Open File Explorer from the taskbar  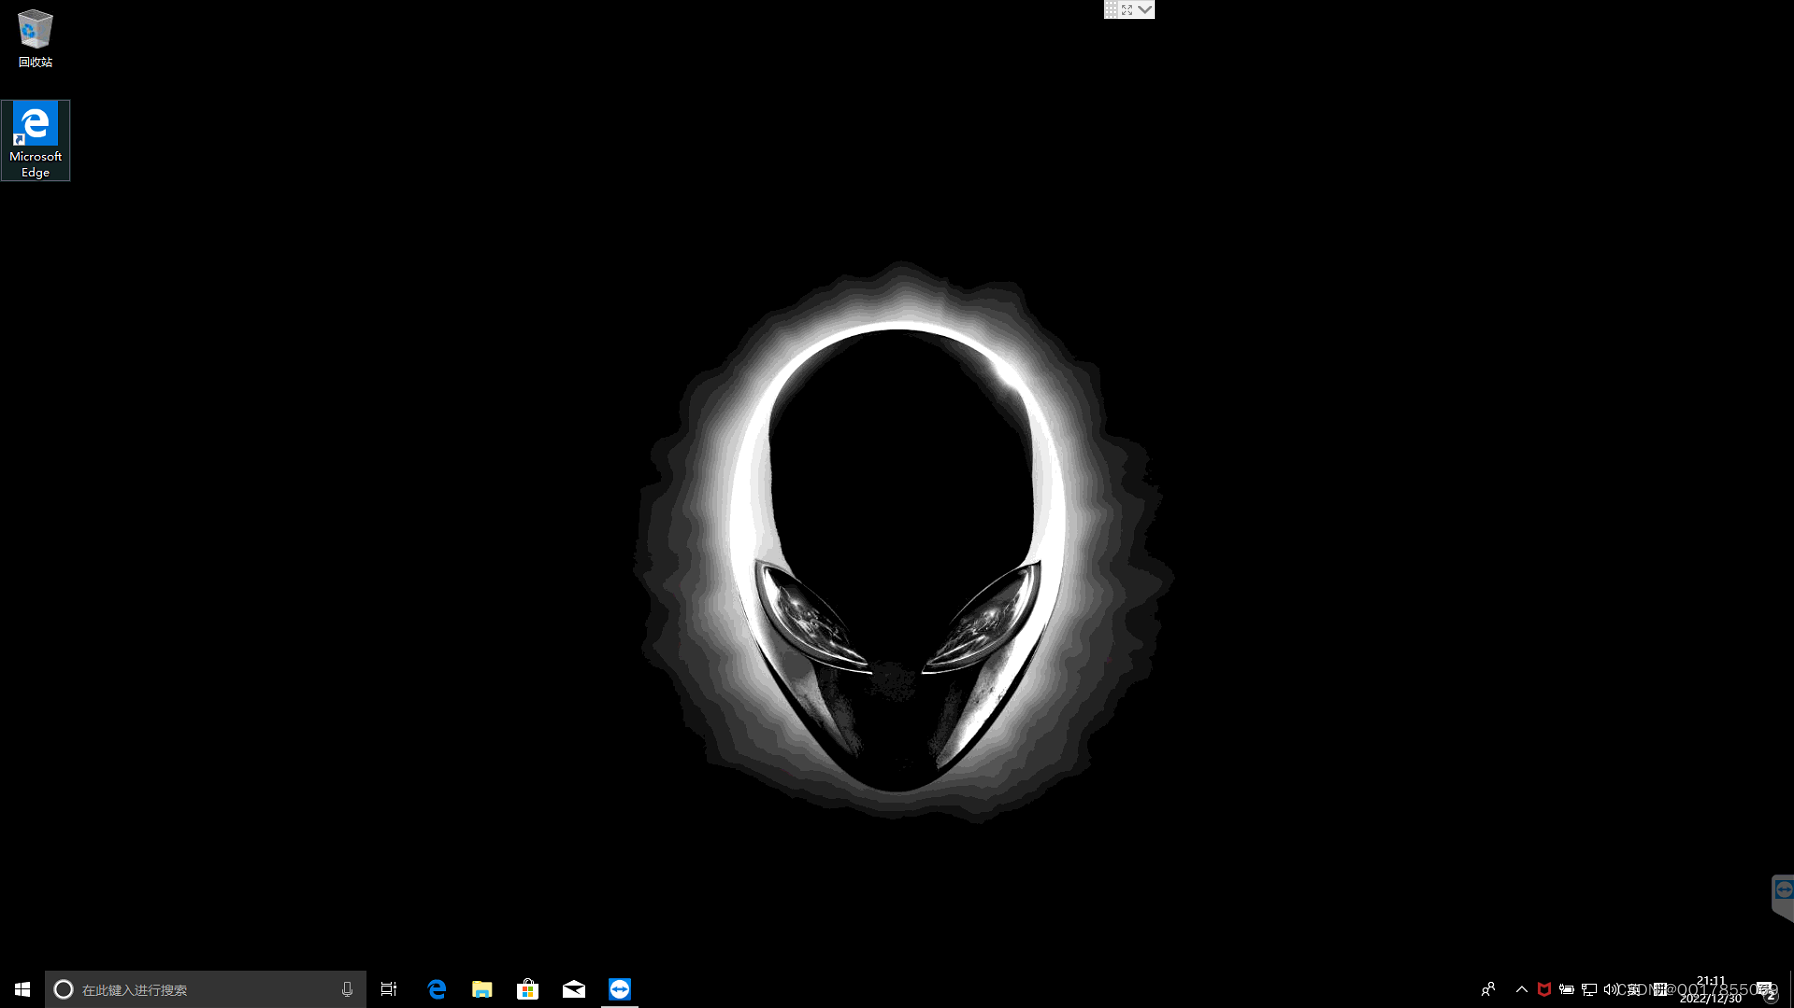pos(482,989)
